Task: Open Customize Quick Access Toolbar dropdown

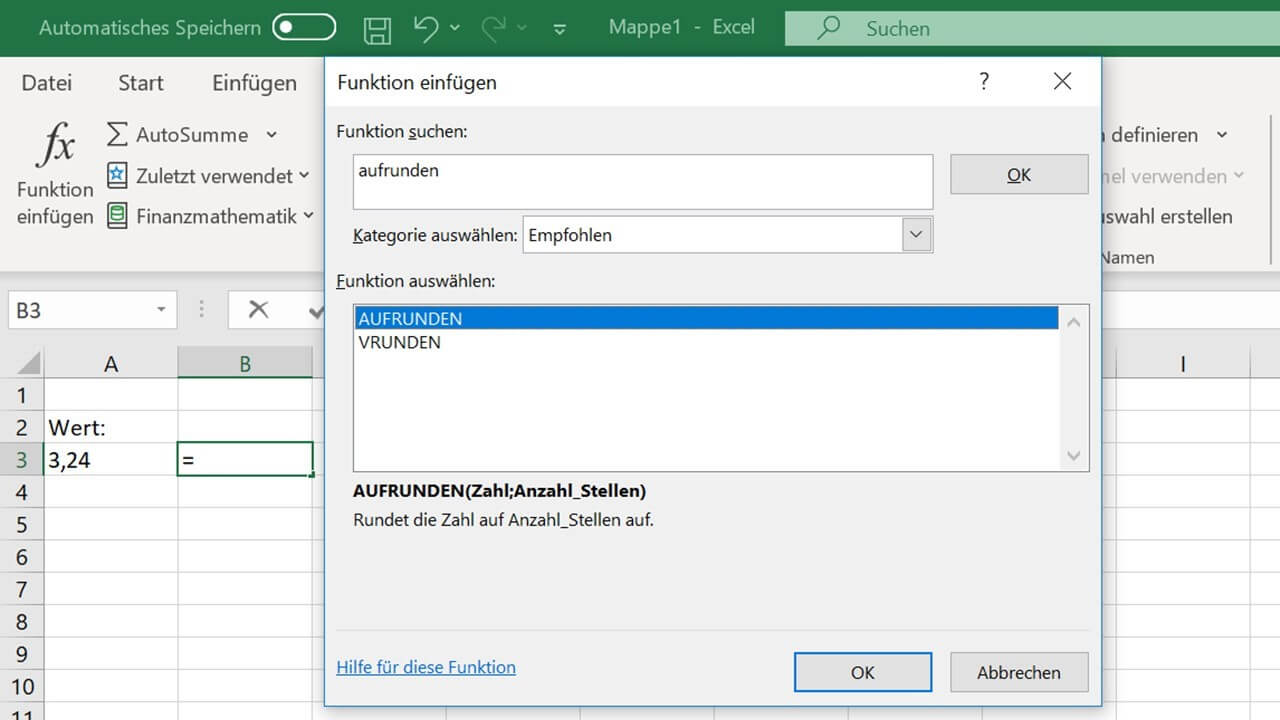Action: tap(558, 30)
